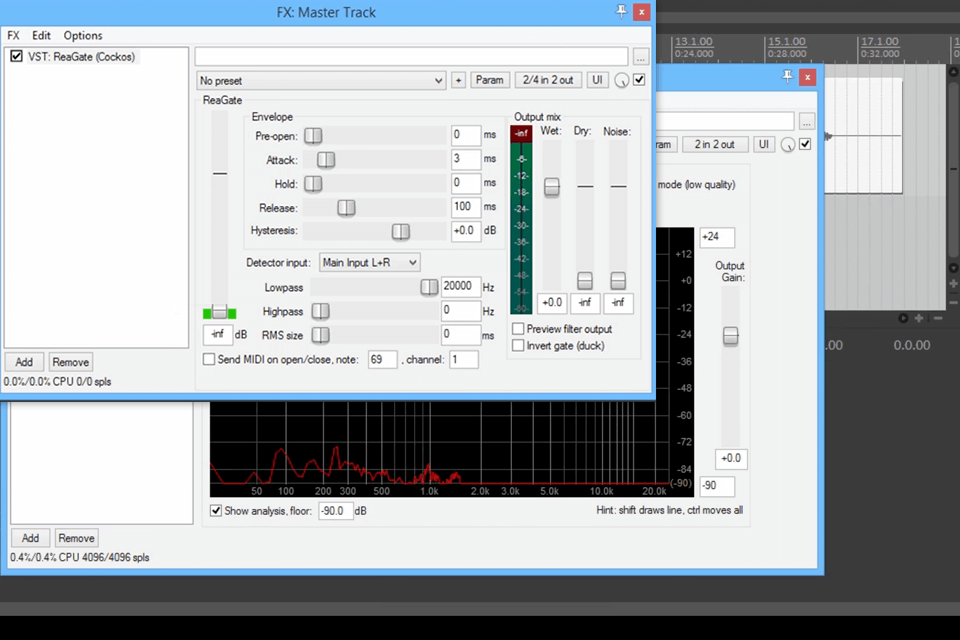This screenshot has width=960, height=640.
Task: Click the Lowpass slider handle
Action: click(x=429, y=287)
